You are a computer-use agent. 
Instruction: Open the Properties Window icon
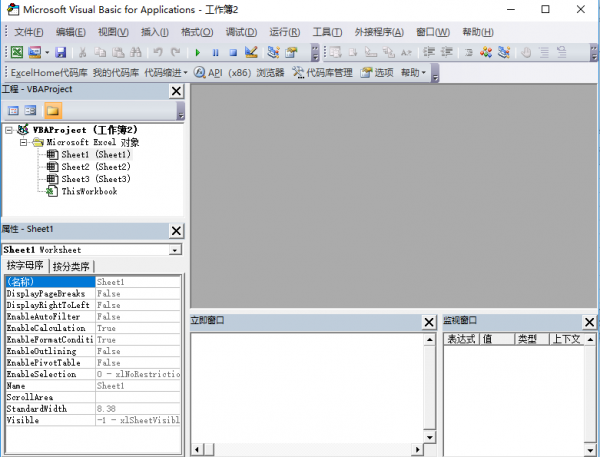tap(291, 52)
